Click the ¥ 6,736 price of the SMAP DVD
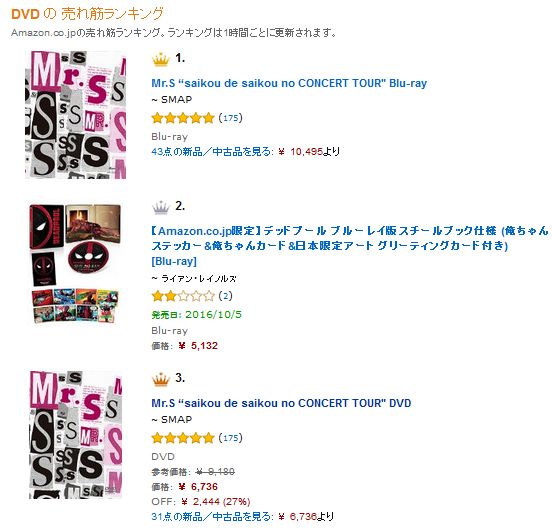 point(198,487)
